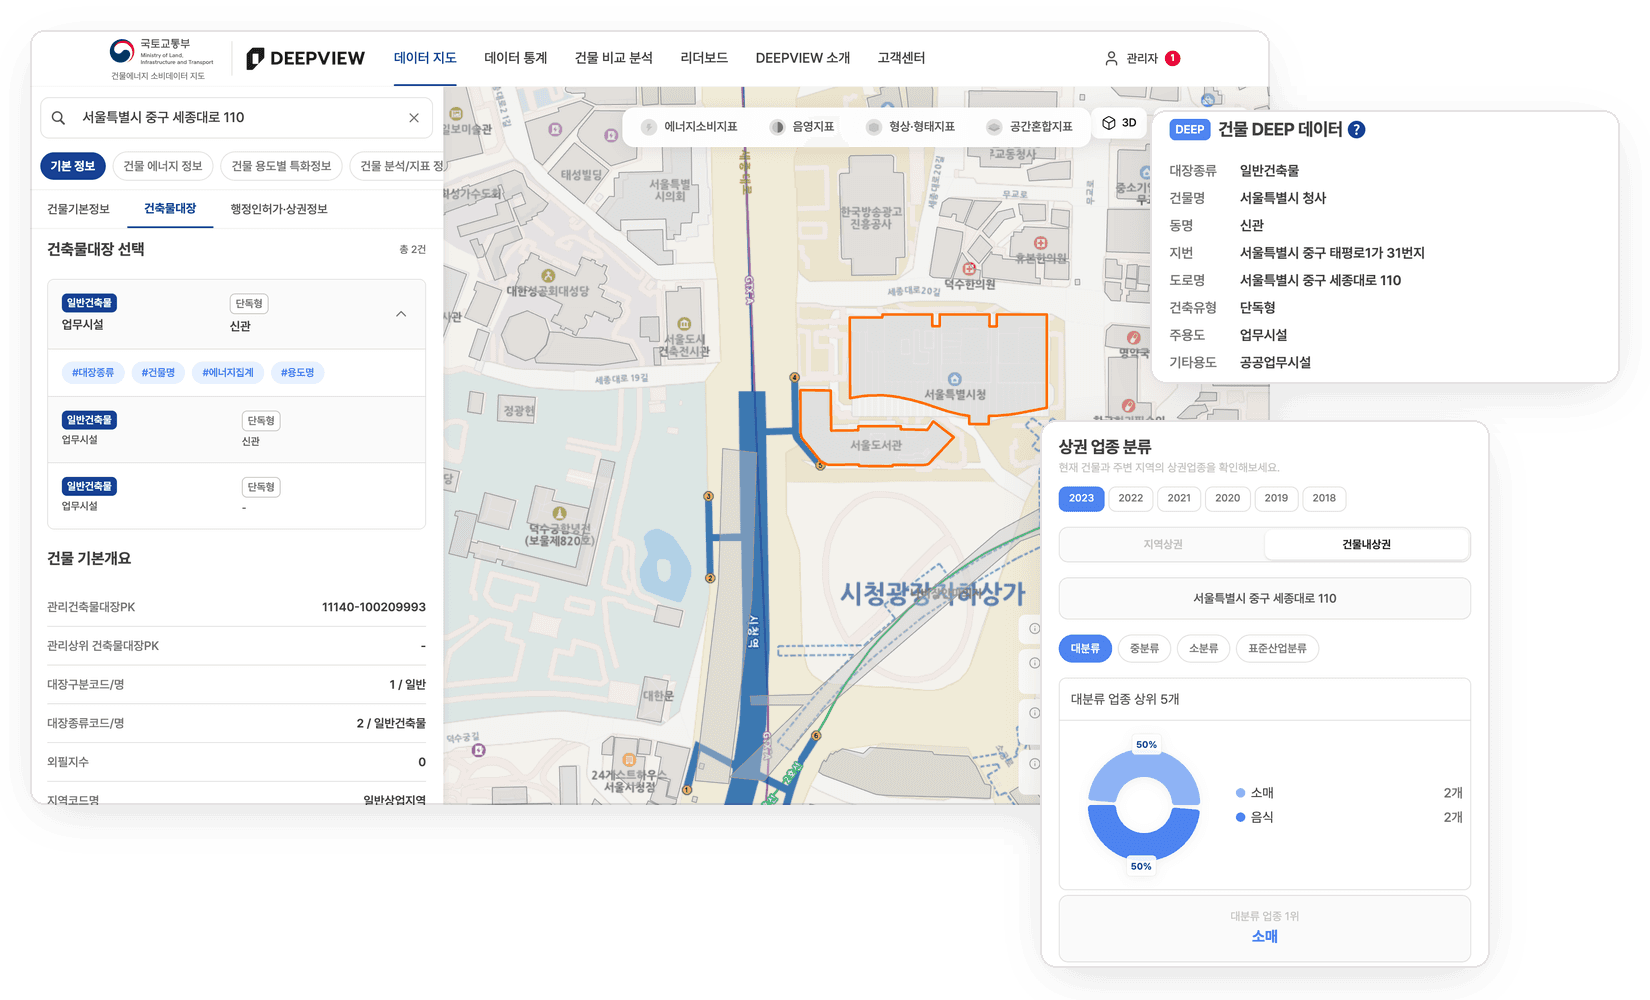Select the 건물내상권 segment option

tap(1366, 544)
